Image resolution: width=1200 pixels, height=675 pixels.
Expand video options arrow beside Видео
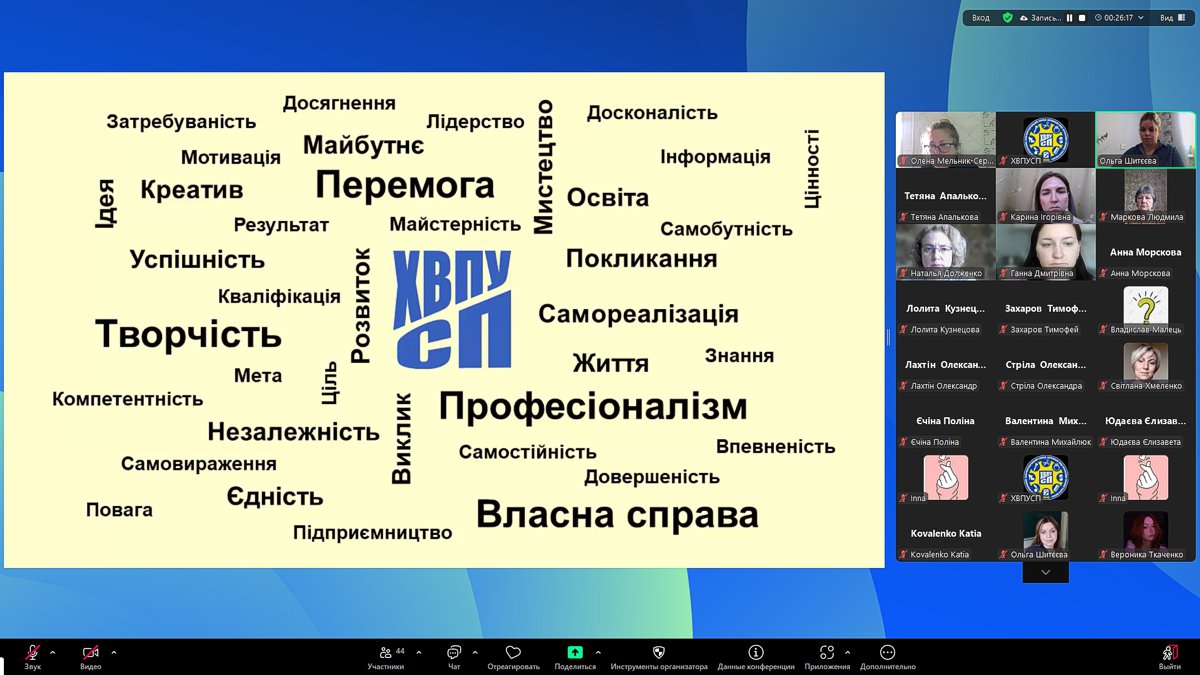point(114,652)
